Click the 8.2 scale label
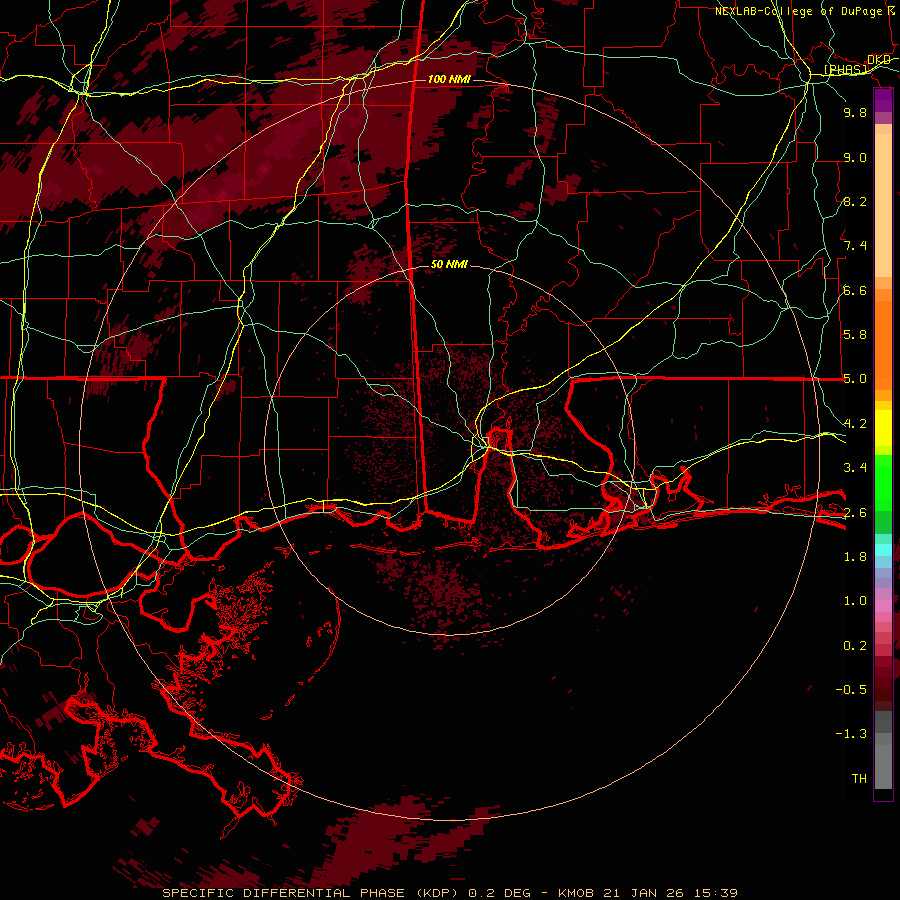 click(x=855, y=201)
